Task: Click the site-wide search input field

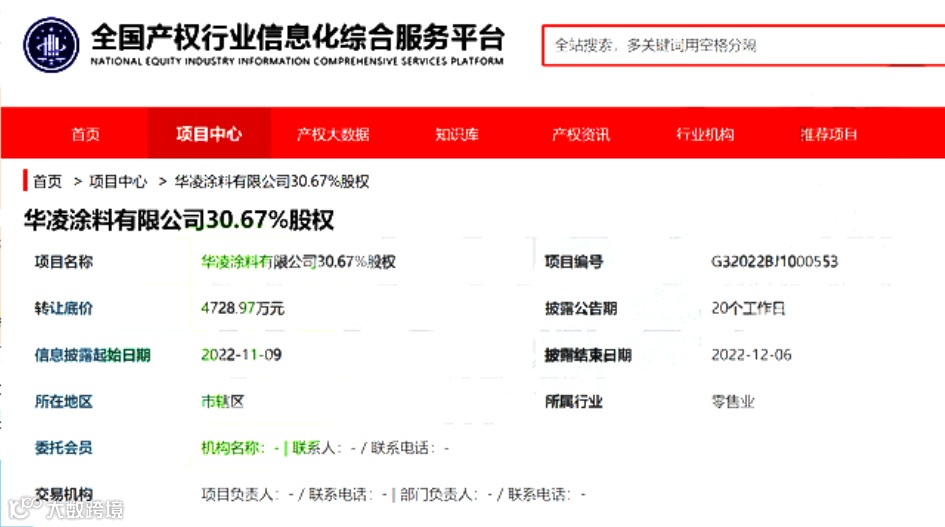Action: point(744,45)
